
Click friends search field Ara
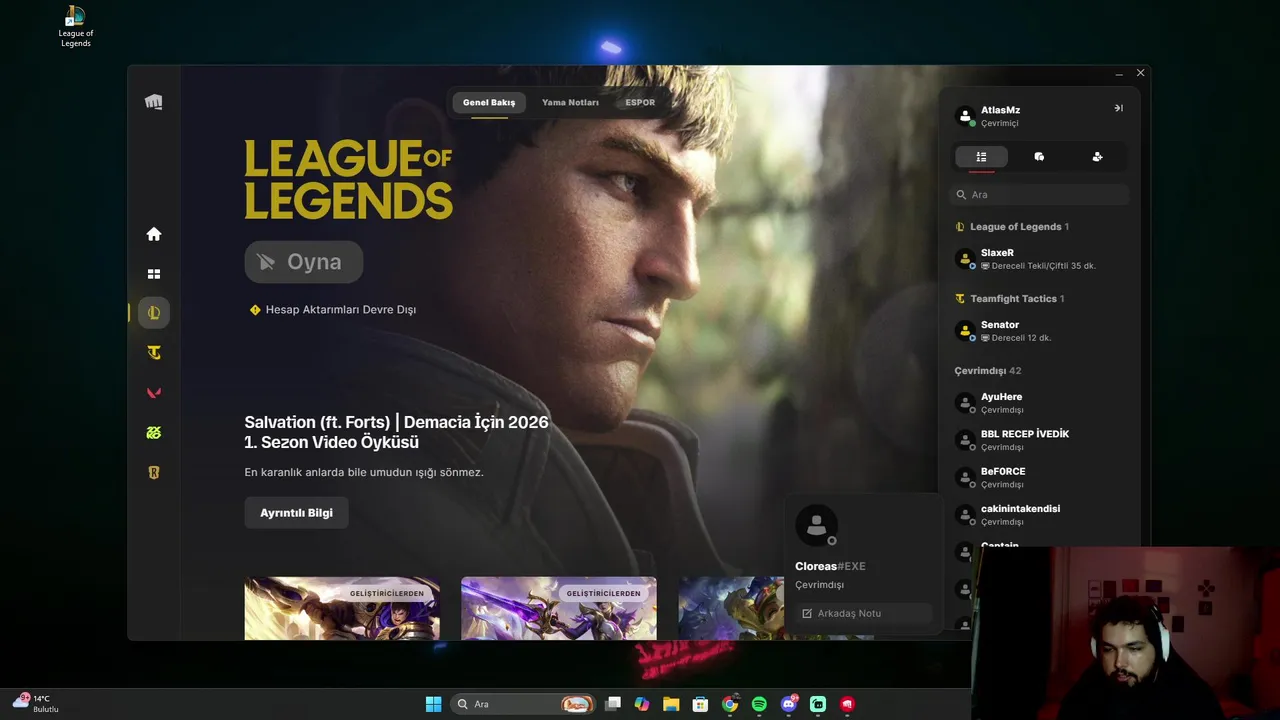[1040, 195]
